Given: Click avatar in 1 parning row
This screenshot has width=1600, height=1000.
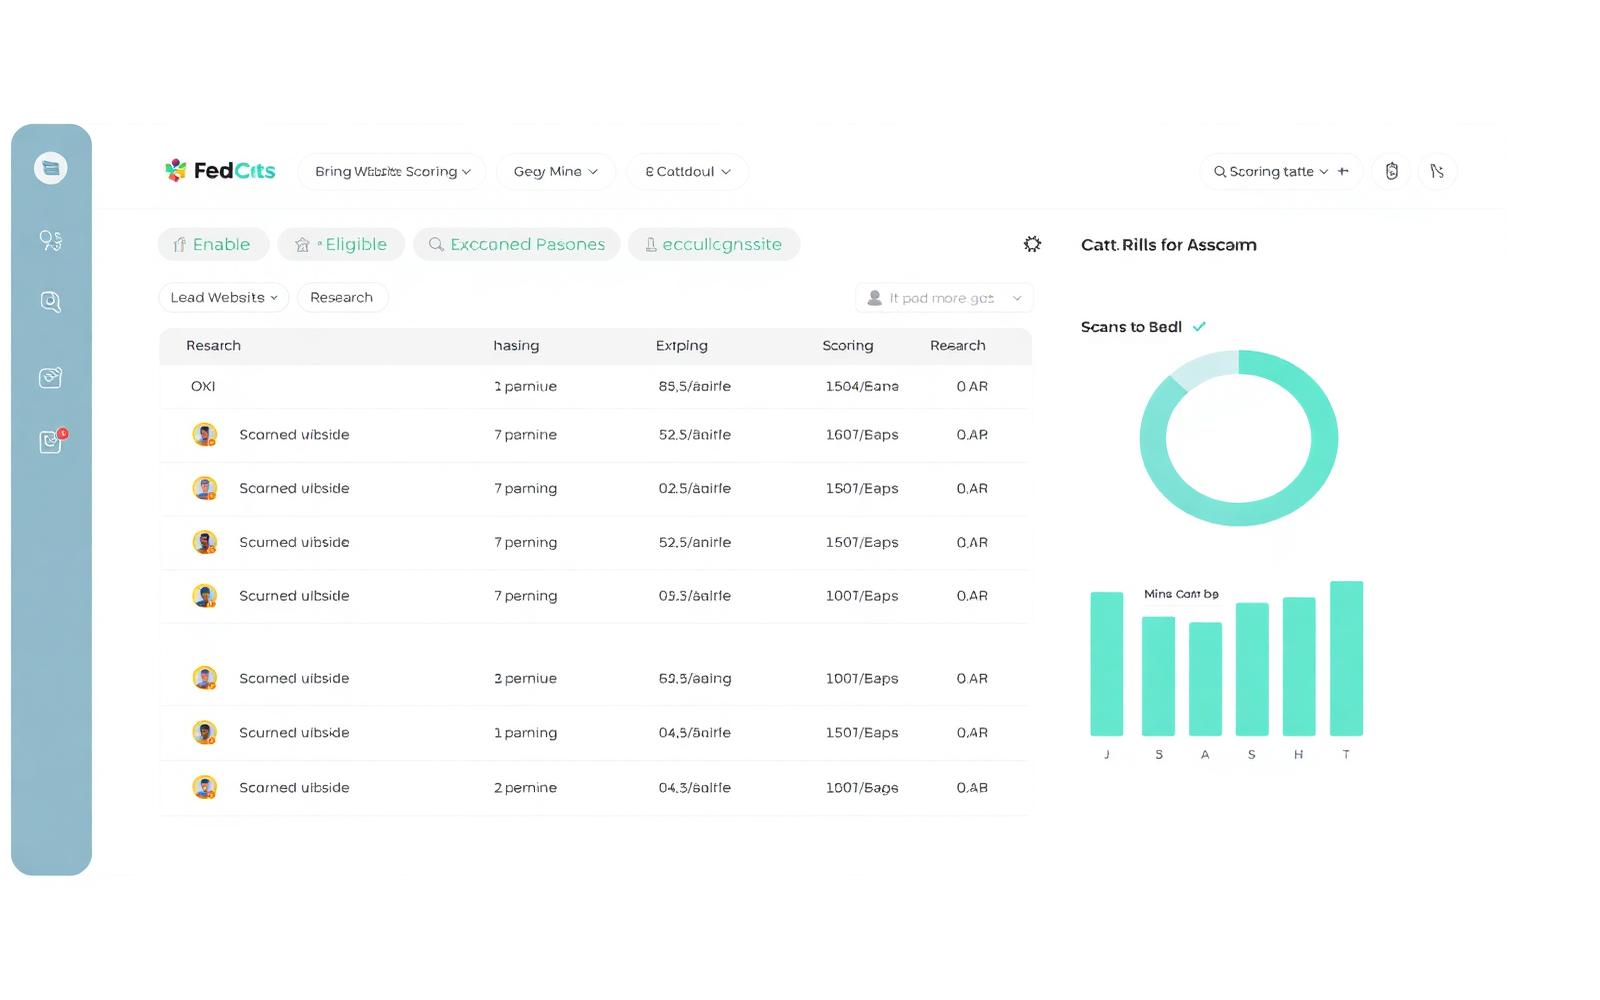Looking at the screenshot, I should (205, 733).
